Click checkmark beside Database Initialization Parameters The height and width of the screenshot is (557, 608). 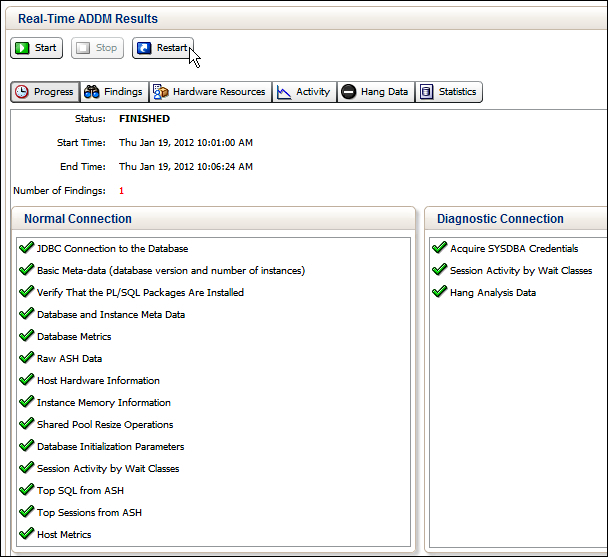(x=26, y=446)
